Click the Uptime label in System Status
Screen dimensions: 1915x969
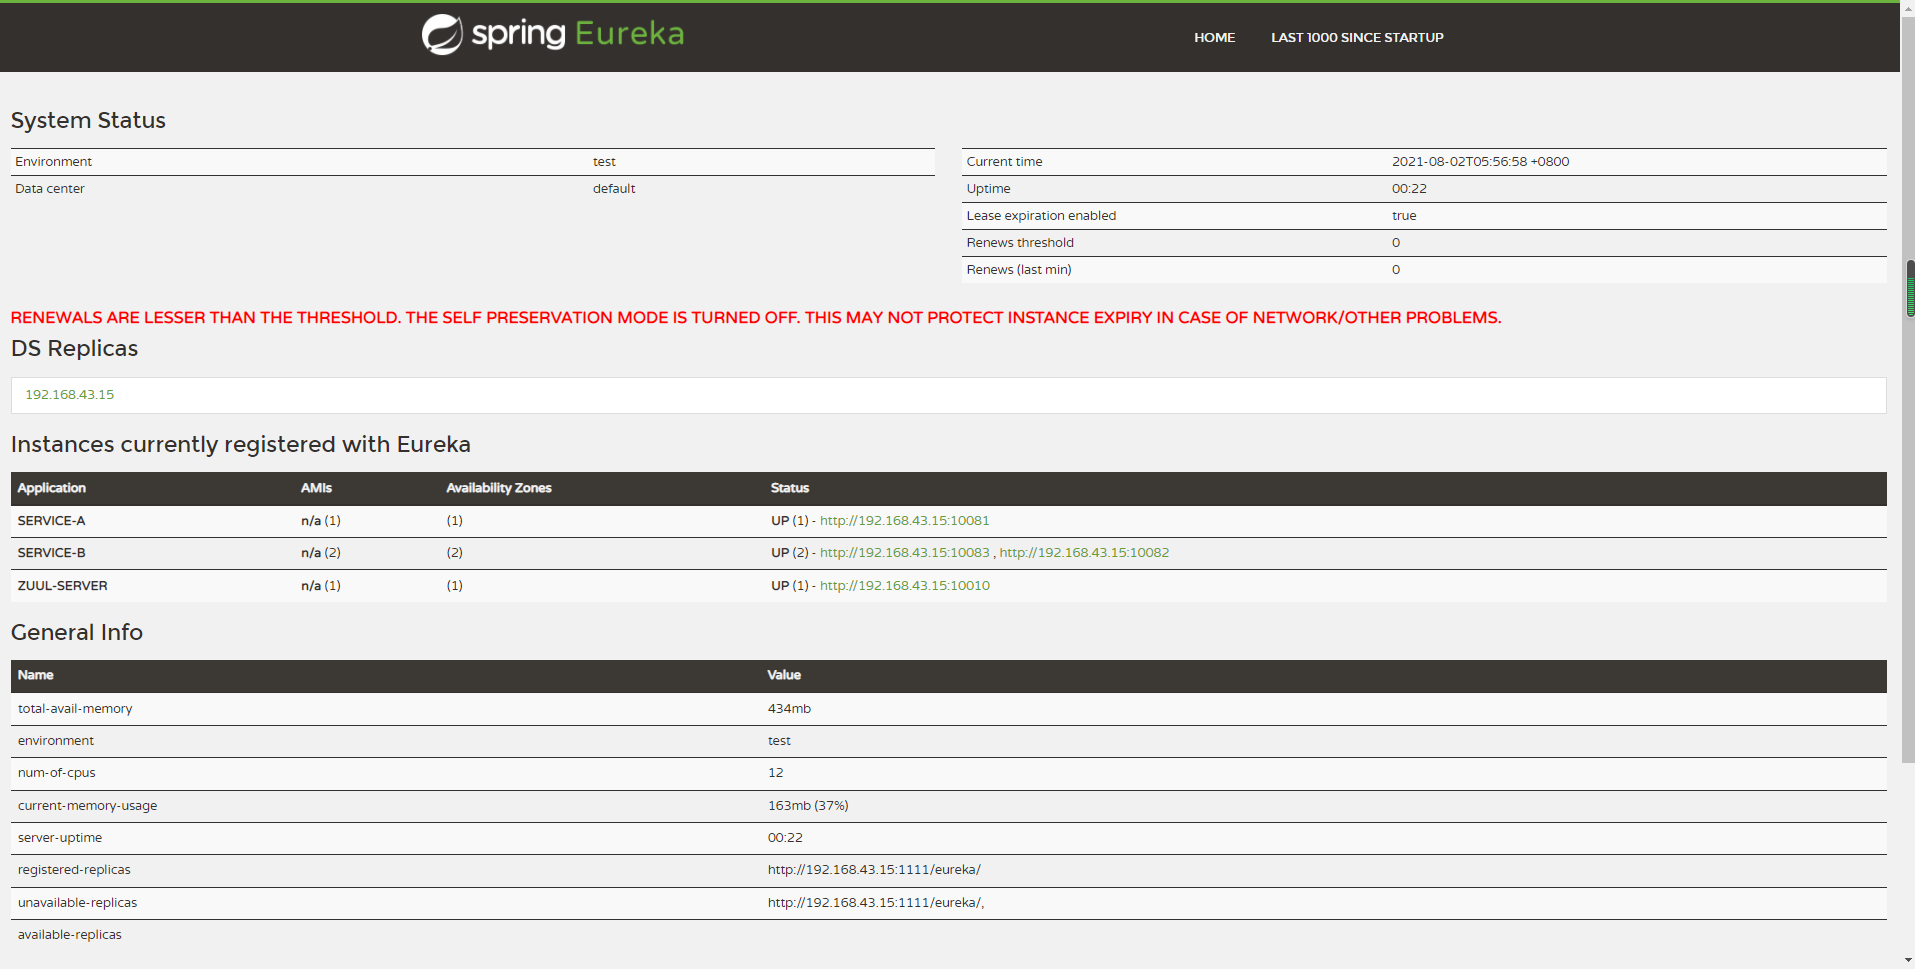(988, 189)
